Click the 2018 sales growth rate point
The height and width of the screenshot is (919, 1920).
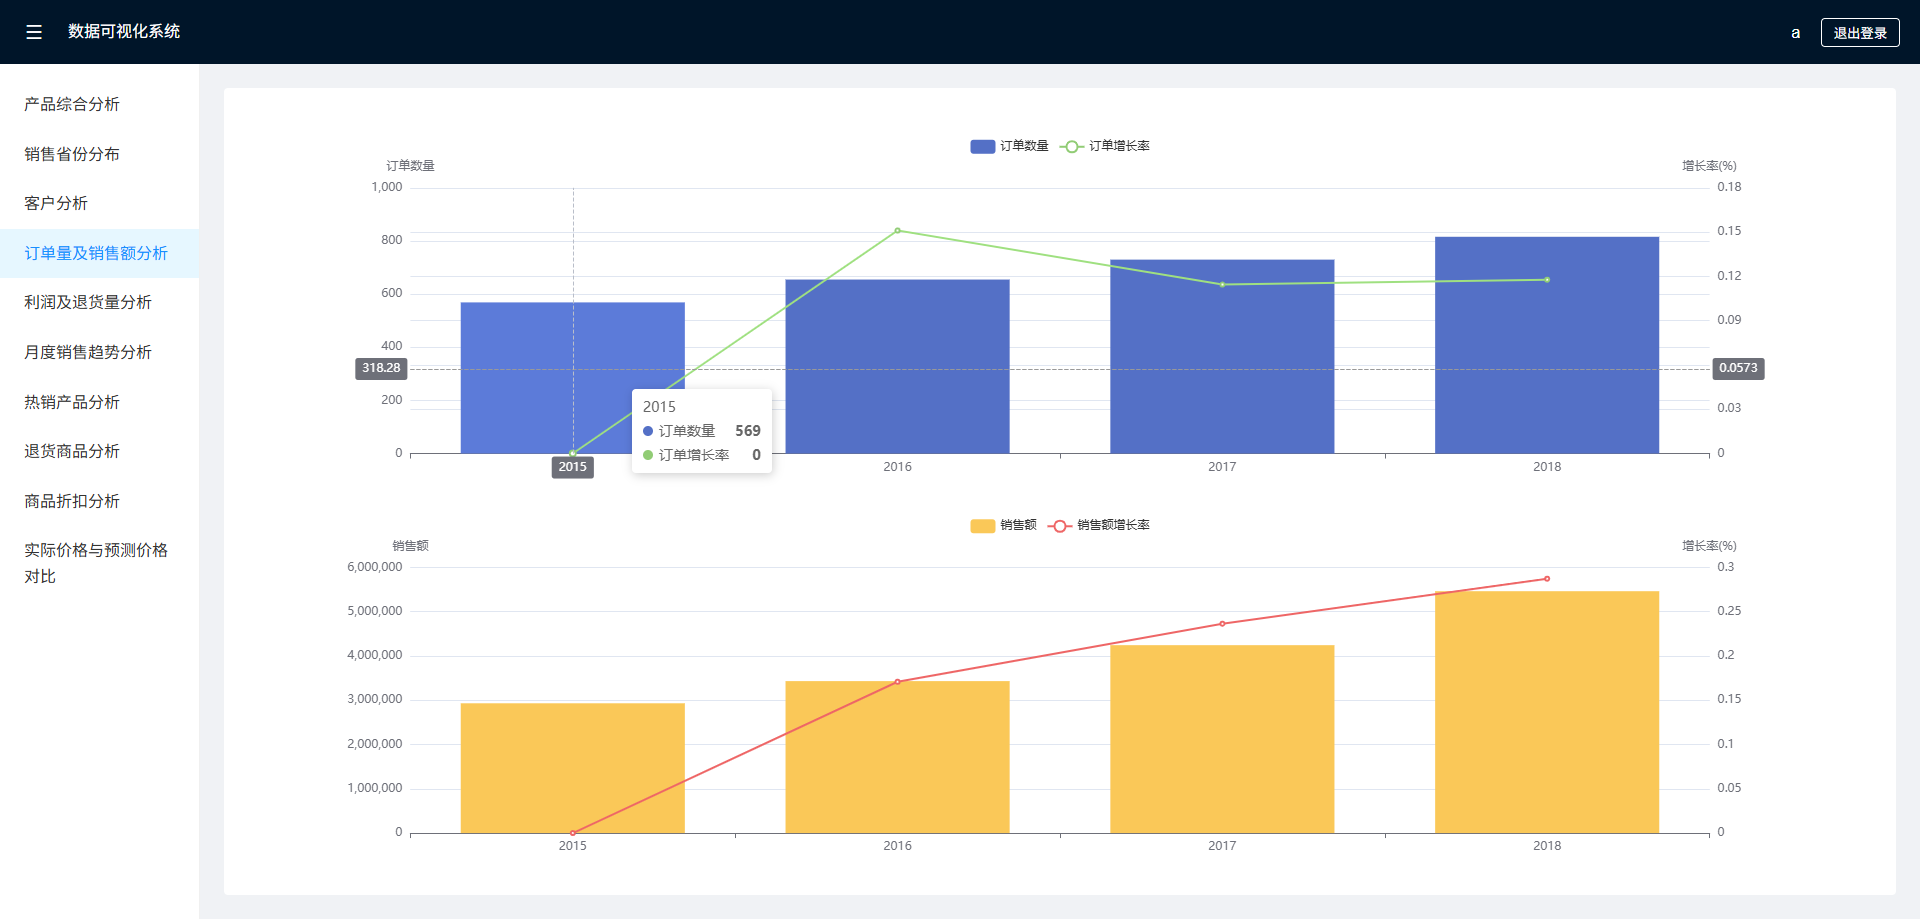(x=1547, y=579)
